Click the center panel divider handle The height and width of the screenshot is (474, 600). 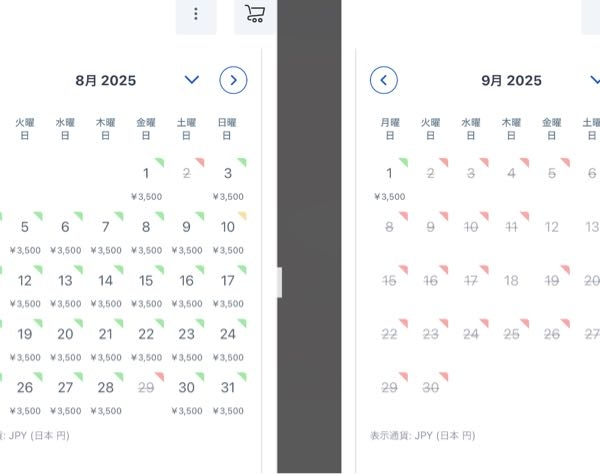(280, 282)
